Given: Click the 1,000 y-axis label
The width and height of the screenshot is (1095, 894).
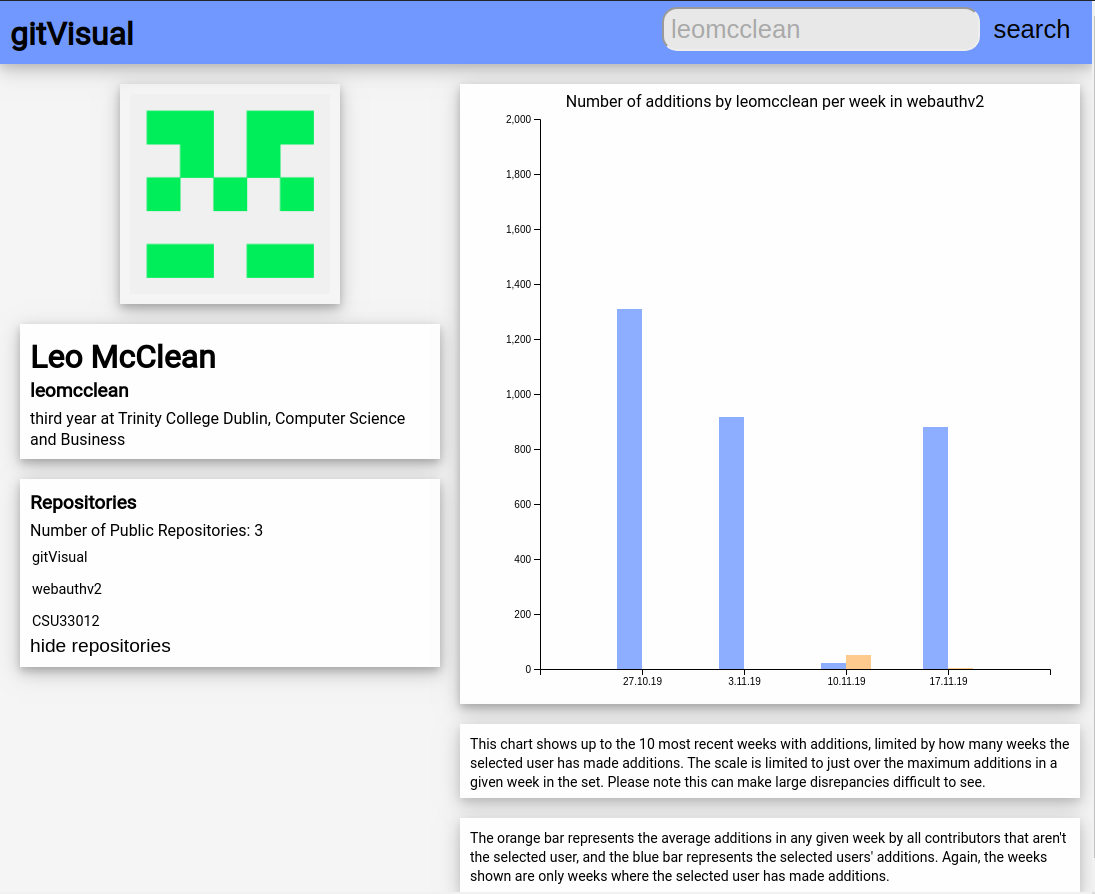Looking at the screenshot, I should pyautogui.click(x=518, y=395).
